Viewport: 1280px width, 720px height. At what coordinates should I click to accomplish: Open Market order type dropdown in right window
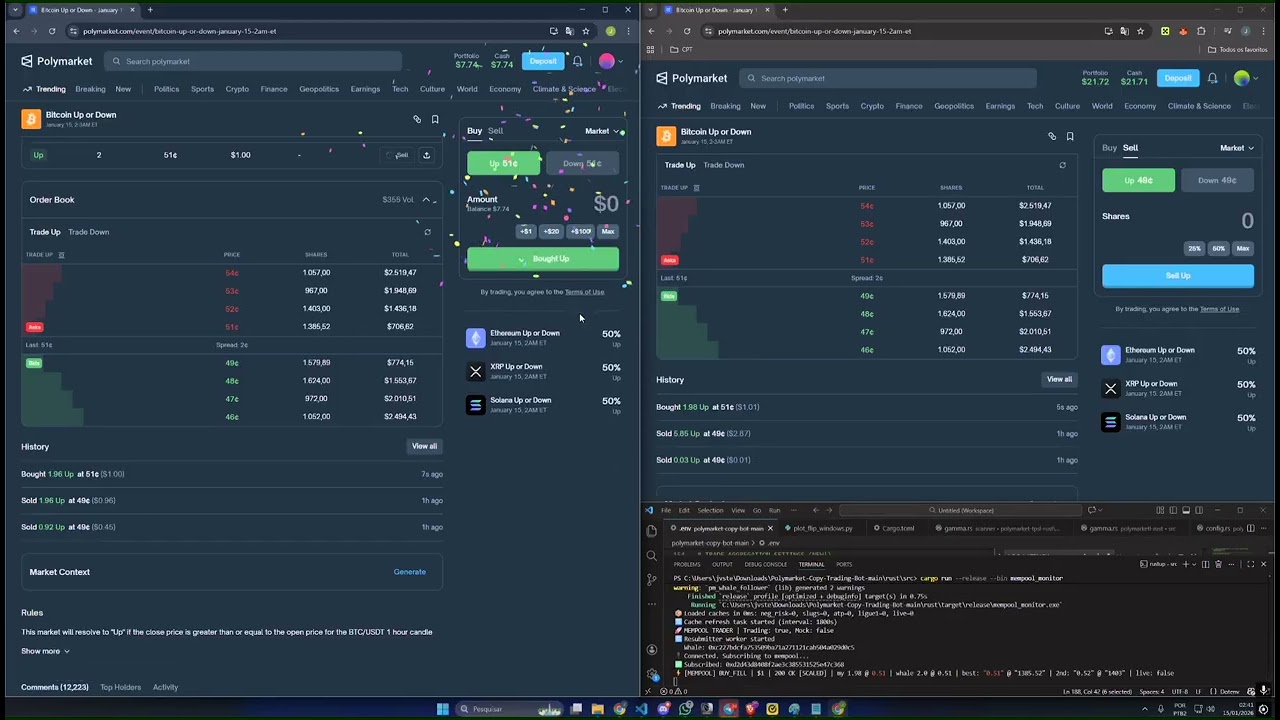pyautogui.click(x=1237, y=148)
